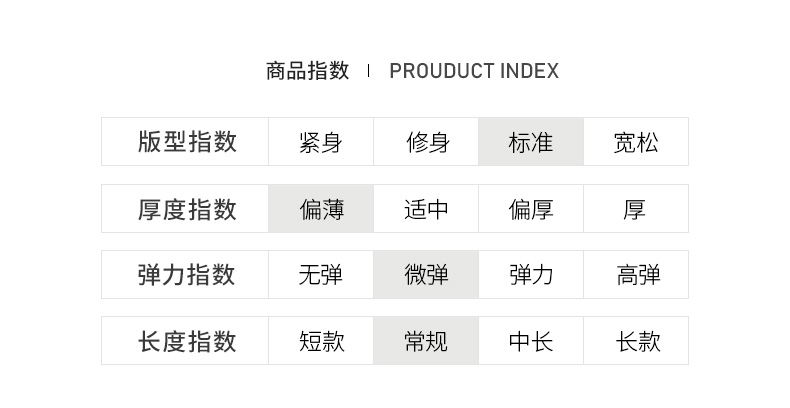The width and height of the screenshot is (790, 408).
Task: Click the highlighted 微弹 elasticity cell
Action: (x=426, y=275)
